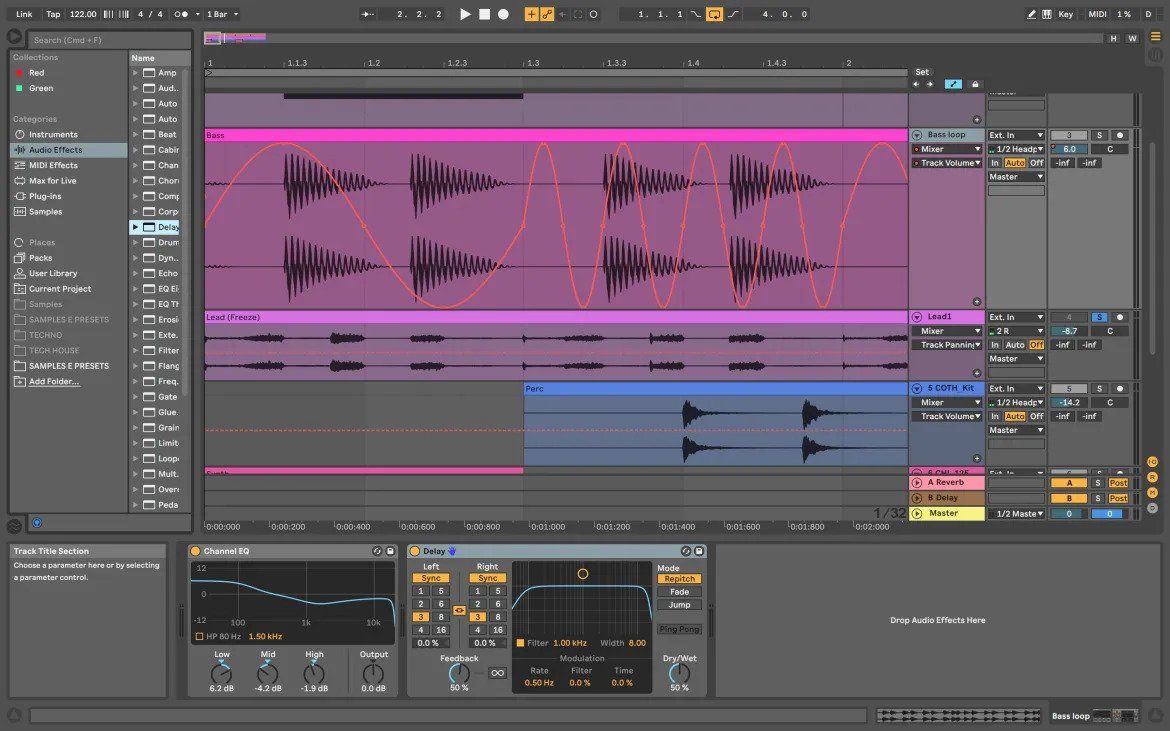The height and width of the screenshot is (731, 1170).
Task: Open the 1 Bar quantization menu
Action: coord(221,14)
